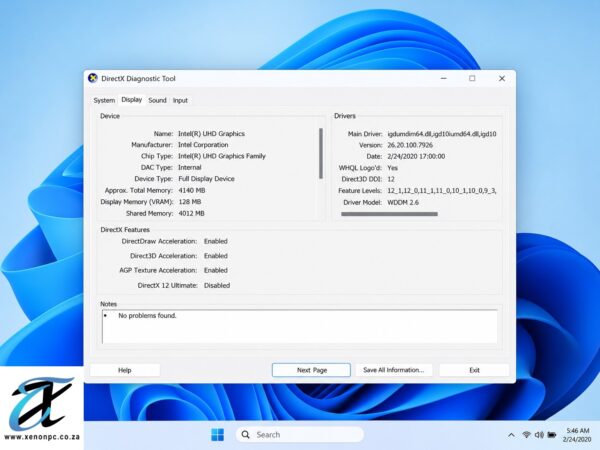Click the DAC Type value Internal
Screen dimensions: 600x450
(x=189, y=167)
